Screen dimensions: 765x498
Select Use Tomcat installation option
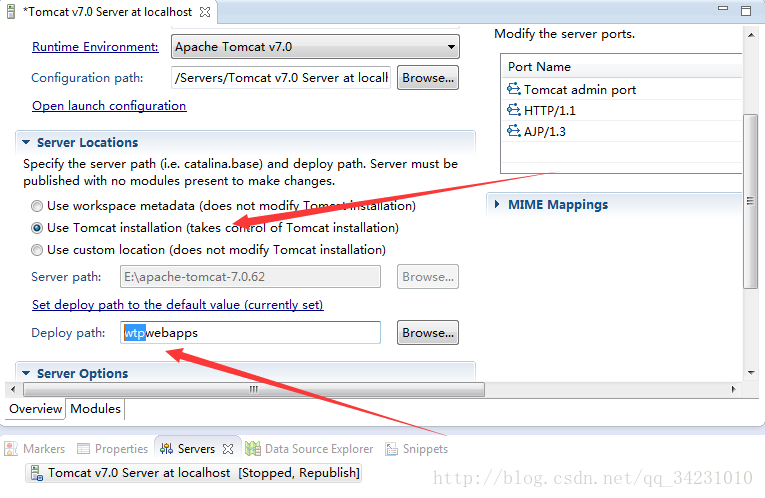pos(37,228)
